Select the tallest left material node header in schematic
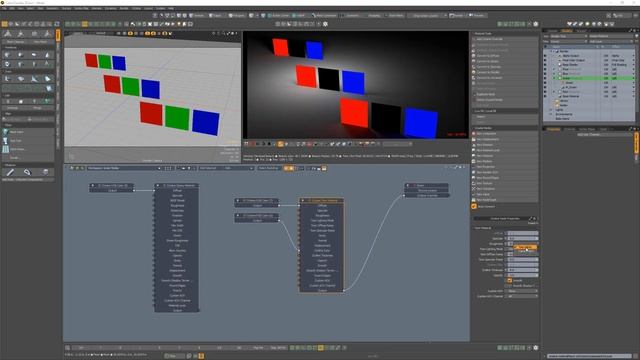 (177, 185)
